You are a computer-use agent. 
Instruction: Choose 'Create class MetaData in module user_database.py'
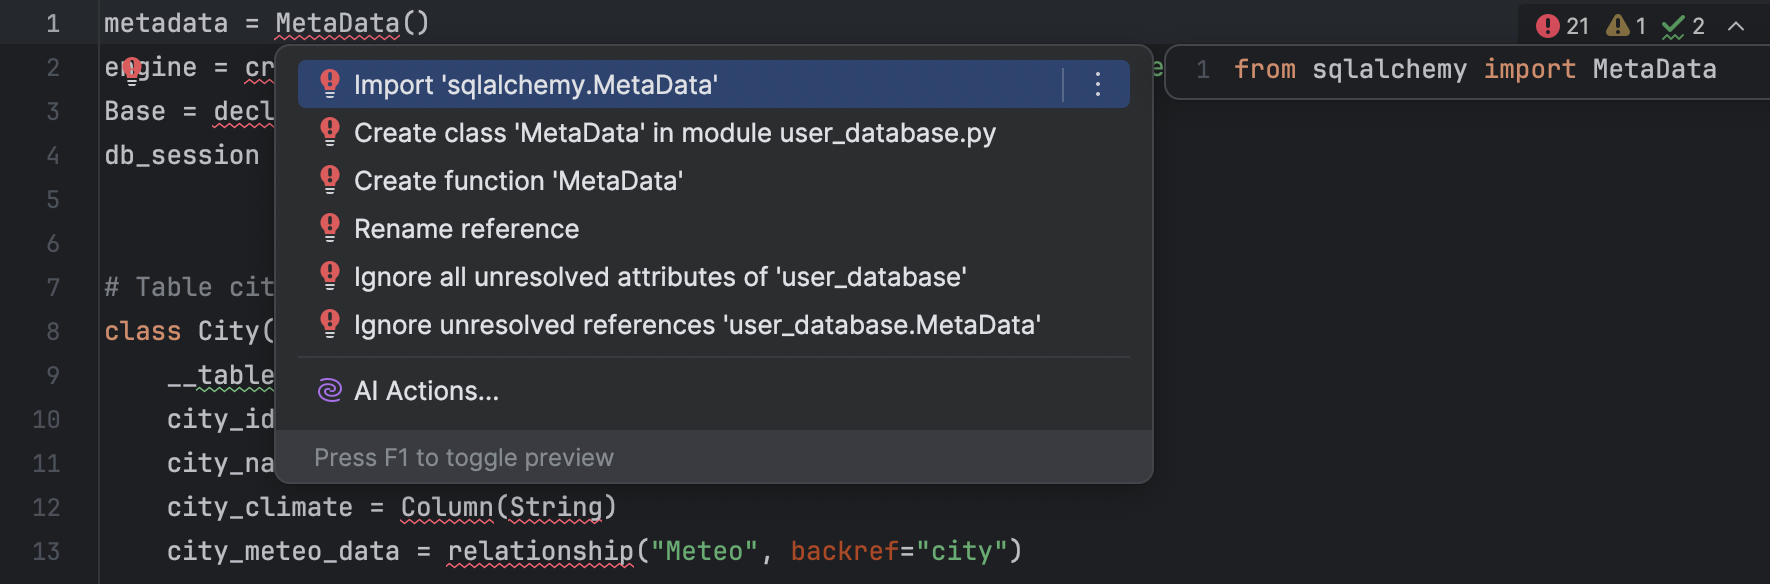click(674, 132)
